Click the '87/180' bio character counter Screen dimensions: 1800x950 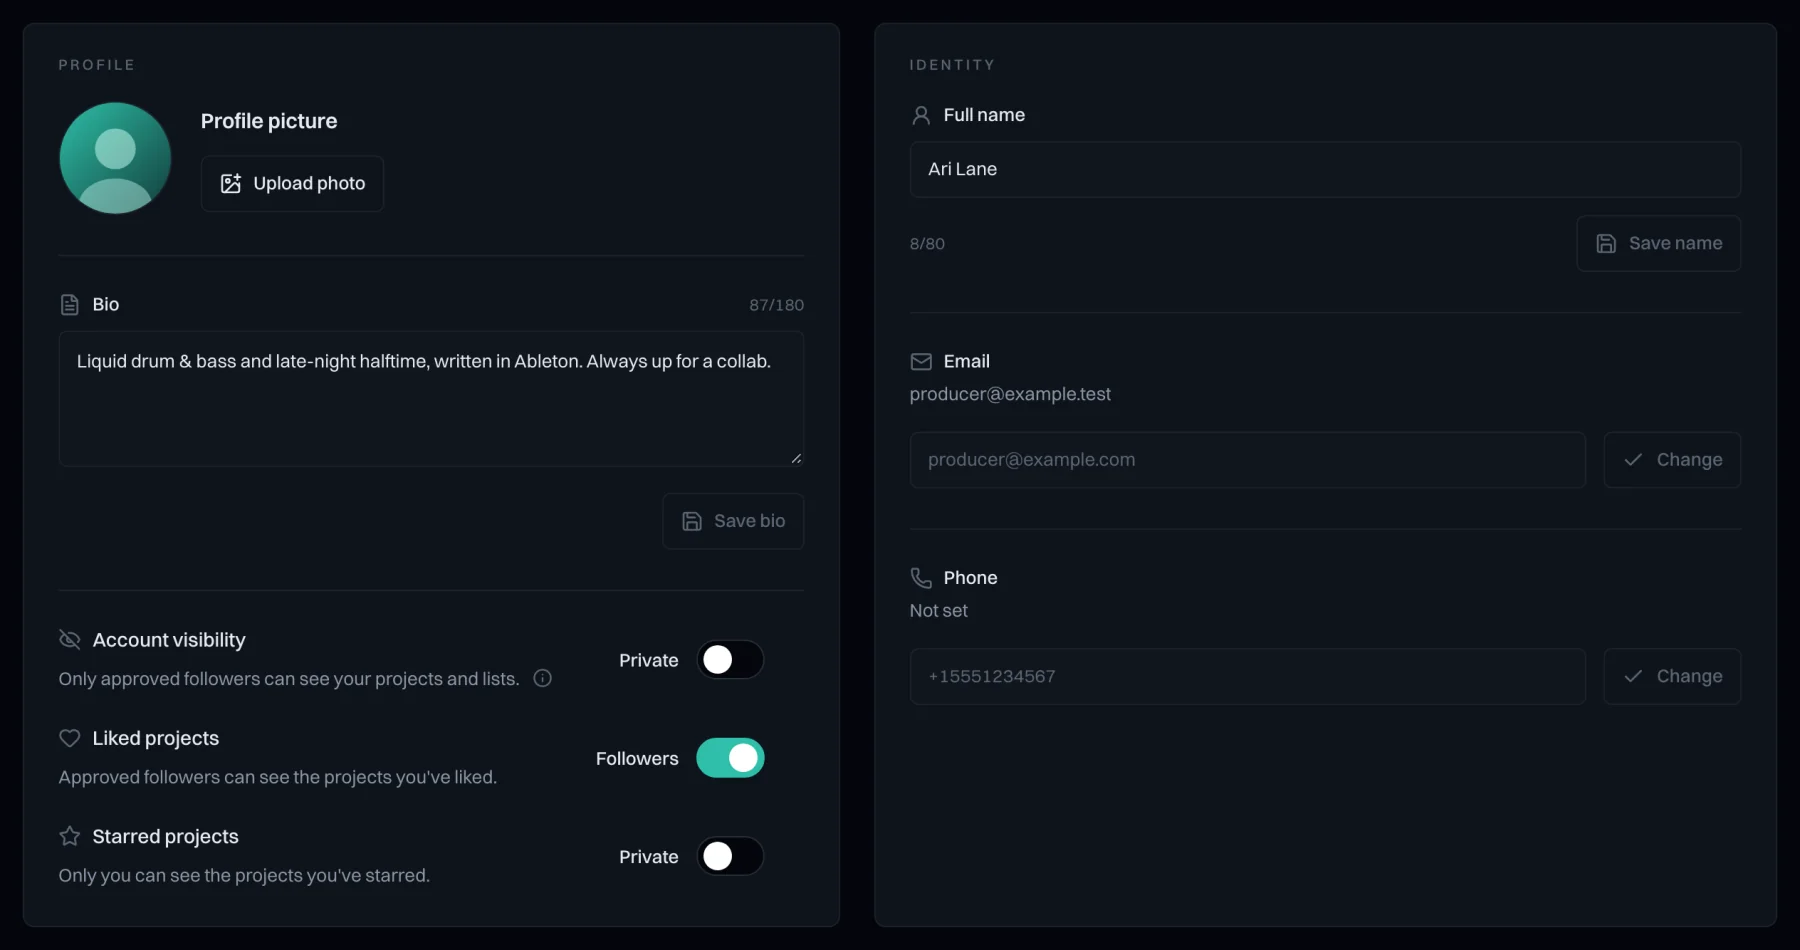click(x=776, y=305)
